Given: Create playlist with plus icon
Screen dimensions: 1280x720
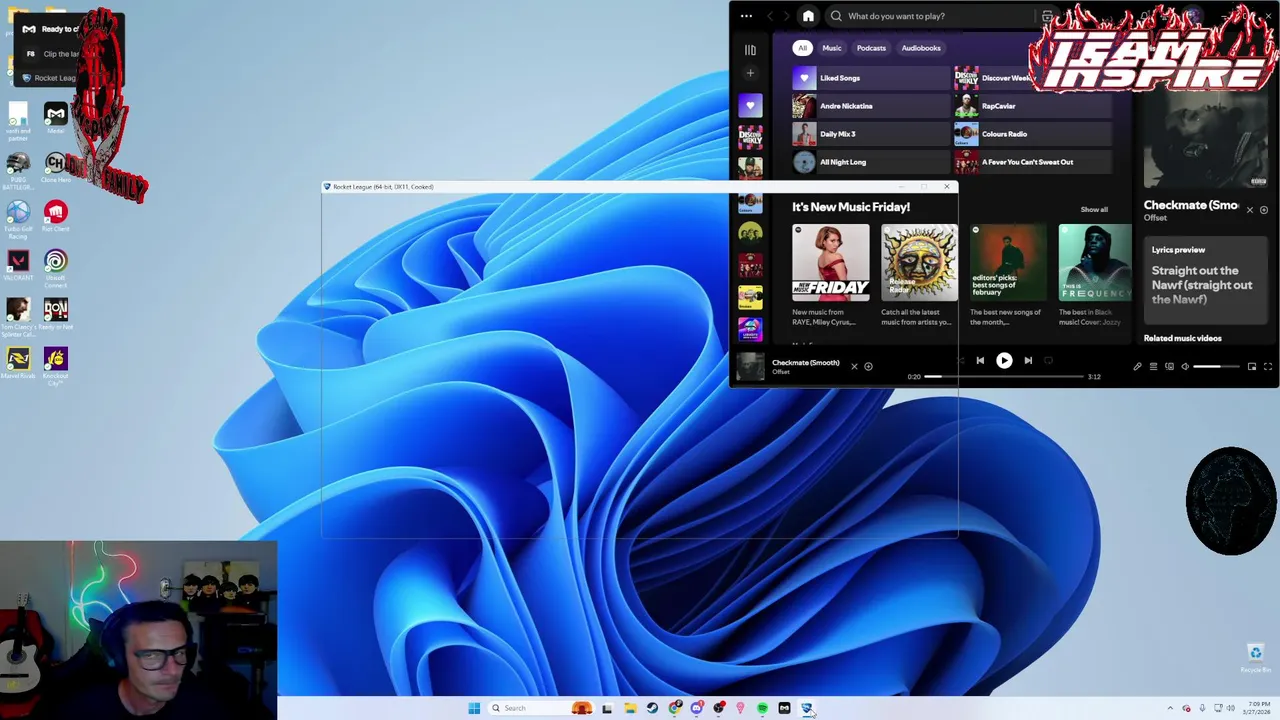Looking at the screenshot, I should pos(750,73).
